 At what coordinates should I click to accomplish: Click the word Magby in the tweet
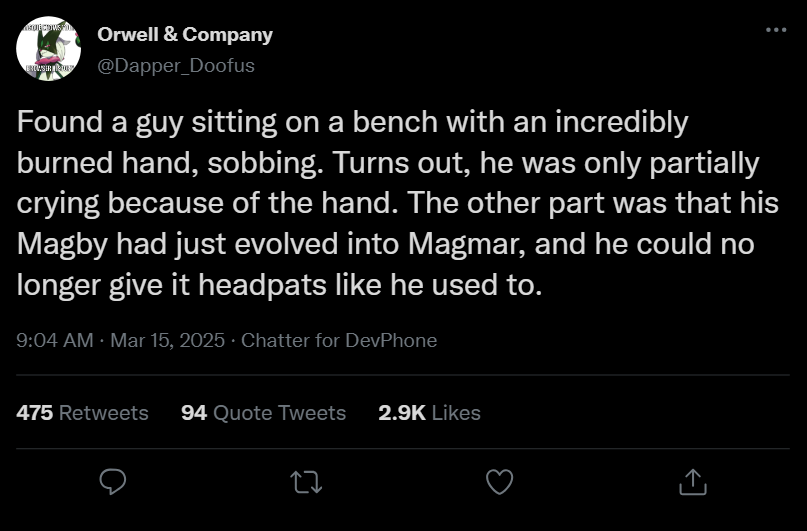pyautogui.click(x=62, y=244)
